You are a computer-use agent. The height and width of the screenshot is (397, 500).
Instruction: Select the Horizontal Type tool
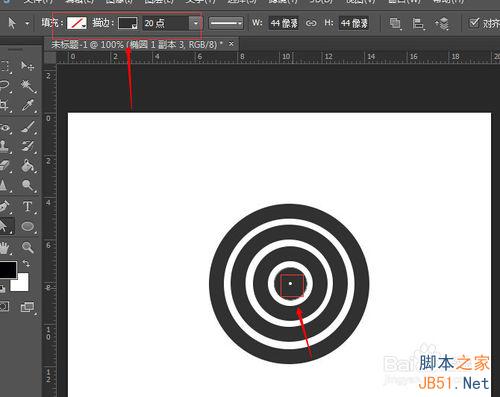pos(28,207)
